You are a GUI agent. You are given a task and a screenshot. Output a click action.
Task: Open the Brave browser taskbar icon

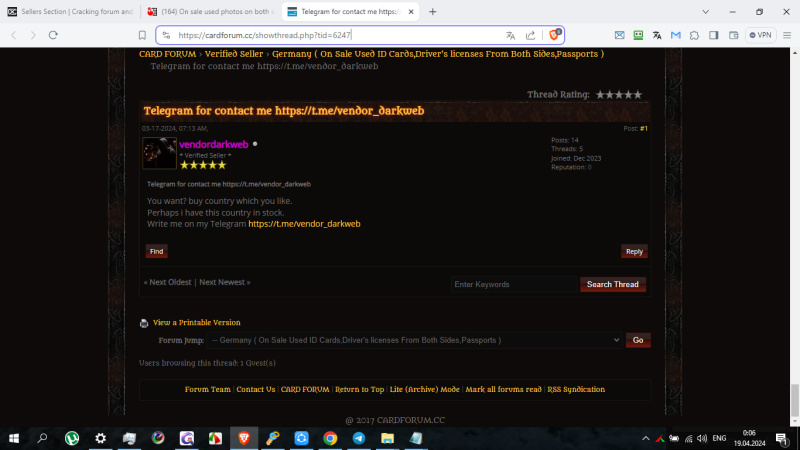(244, 438)
